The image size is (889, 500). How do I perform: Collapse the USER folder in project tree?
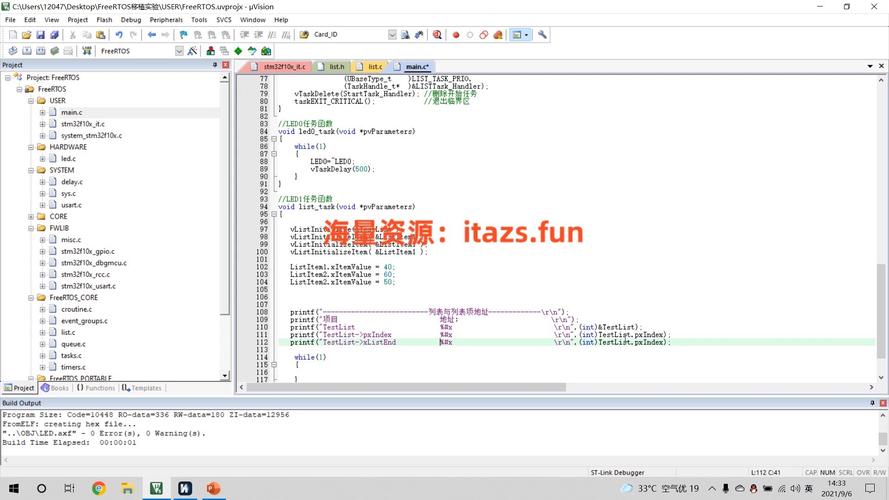[x=31, y=100]
